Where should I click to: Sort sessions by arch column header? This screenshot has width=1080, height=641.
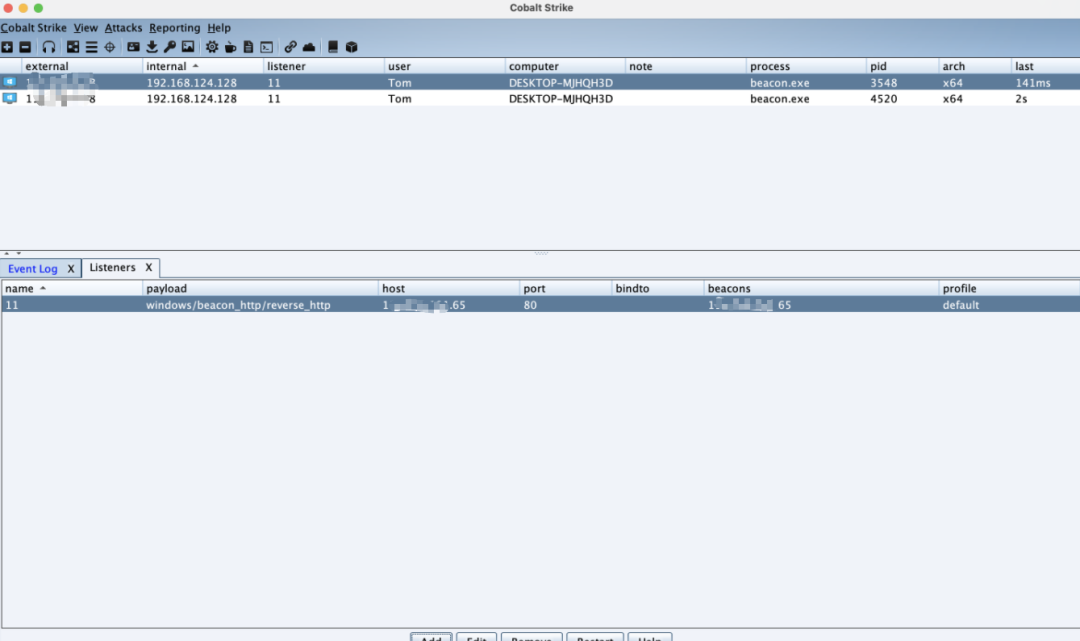pos(975,66)
